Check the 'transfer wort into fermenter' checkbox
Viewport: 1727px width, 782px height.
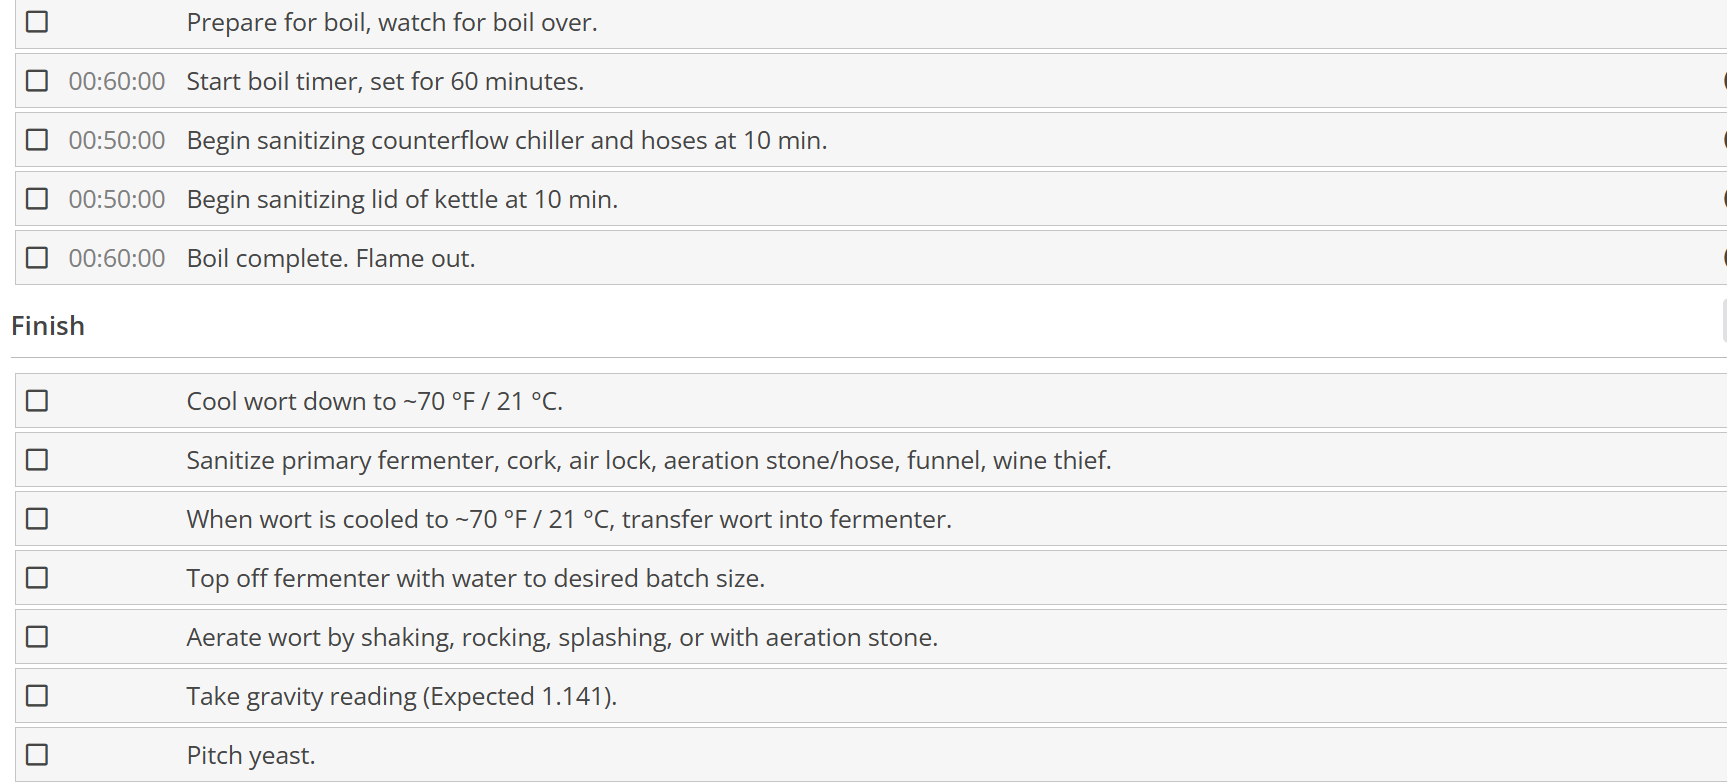point(37,518)
